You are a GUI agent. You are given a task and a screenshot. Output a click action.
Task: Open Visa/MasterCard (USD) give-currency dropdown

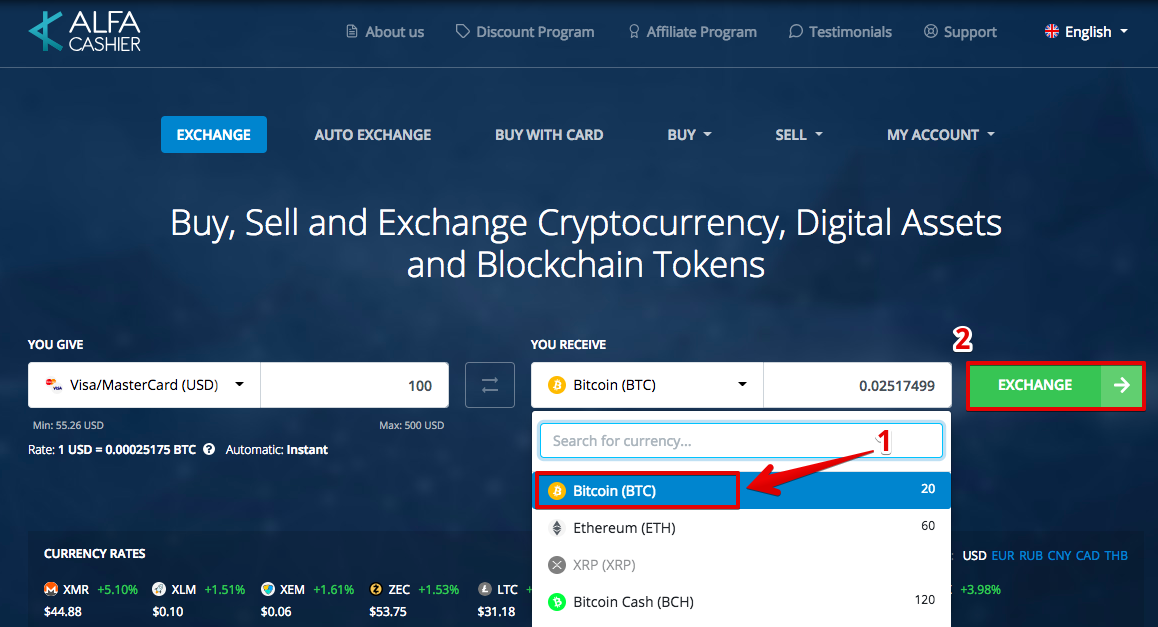[x=144, y=385]
